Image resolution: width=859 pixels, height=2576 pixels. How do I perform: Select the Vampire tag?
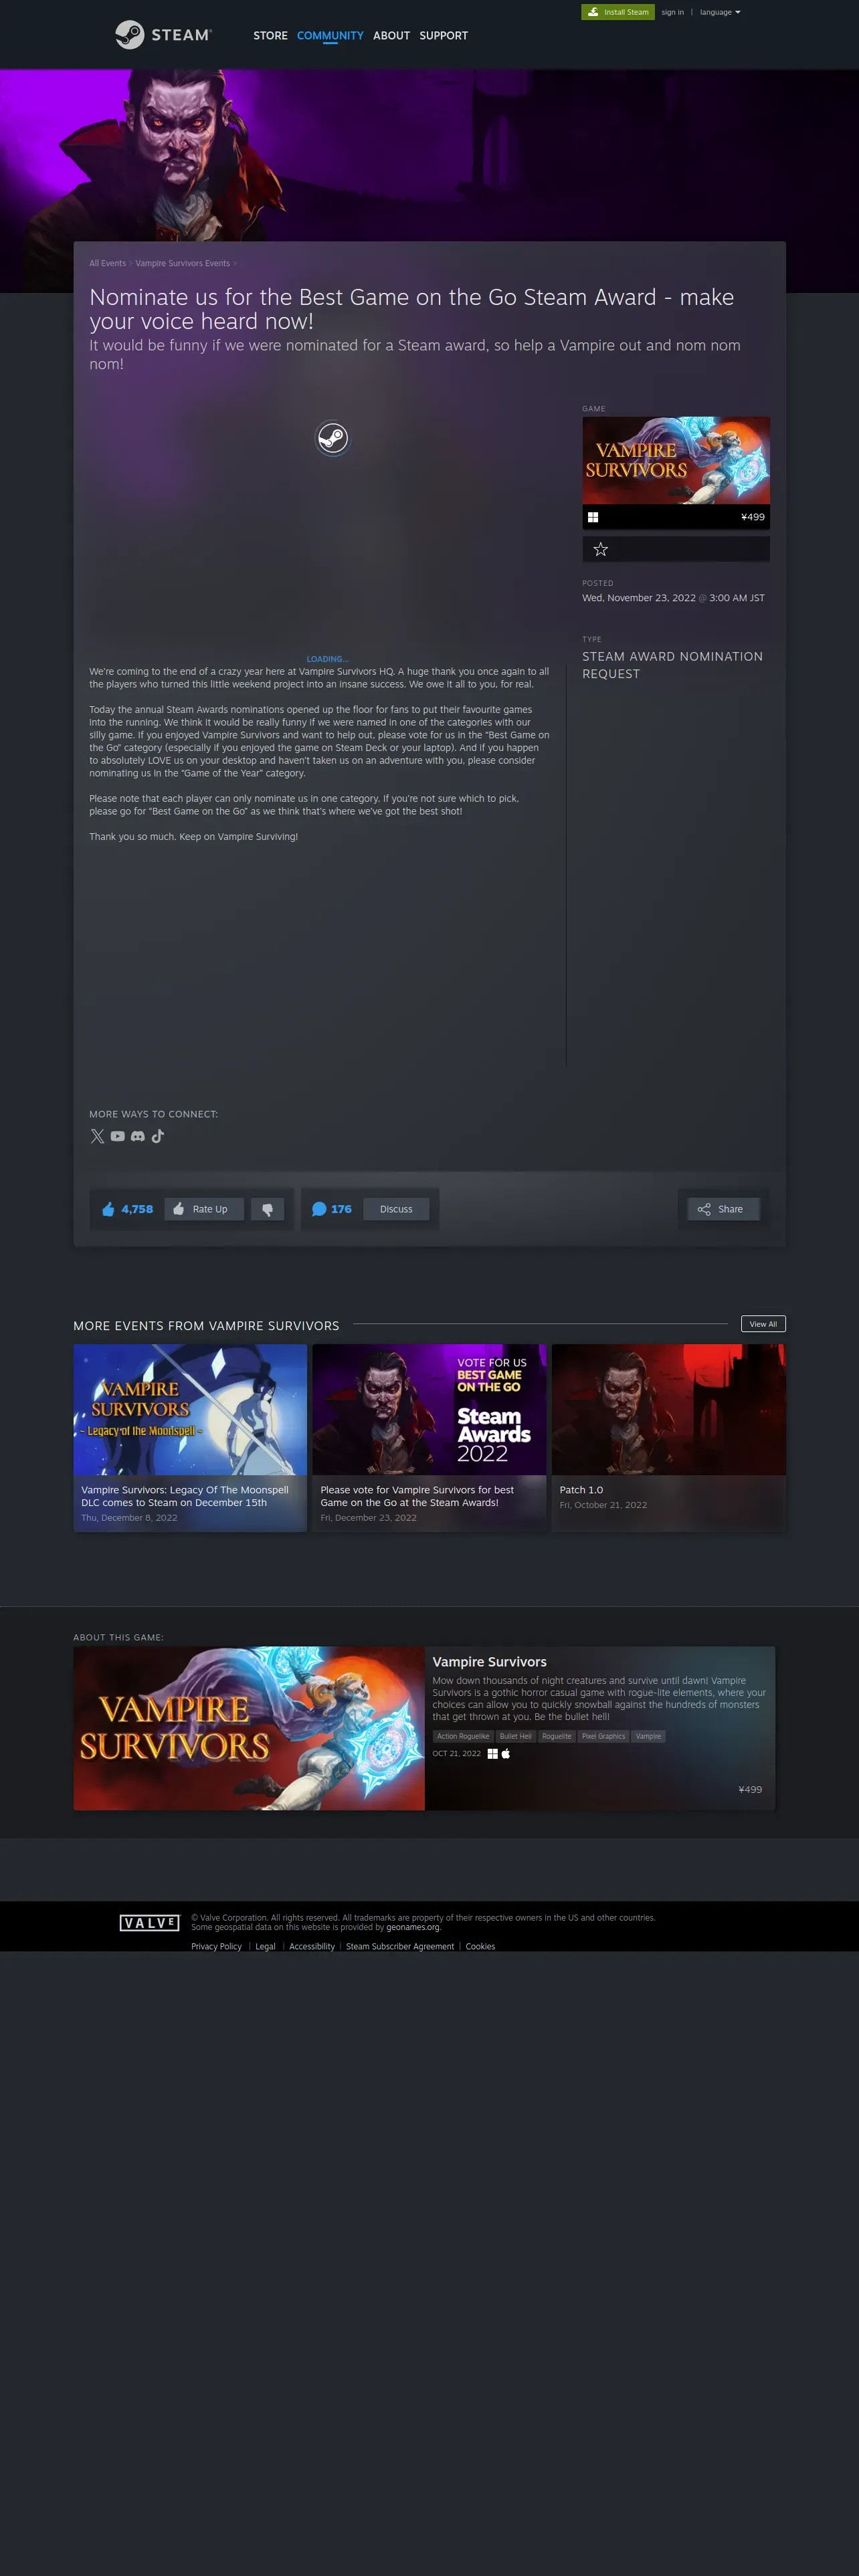648,1736
